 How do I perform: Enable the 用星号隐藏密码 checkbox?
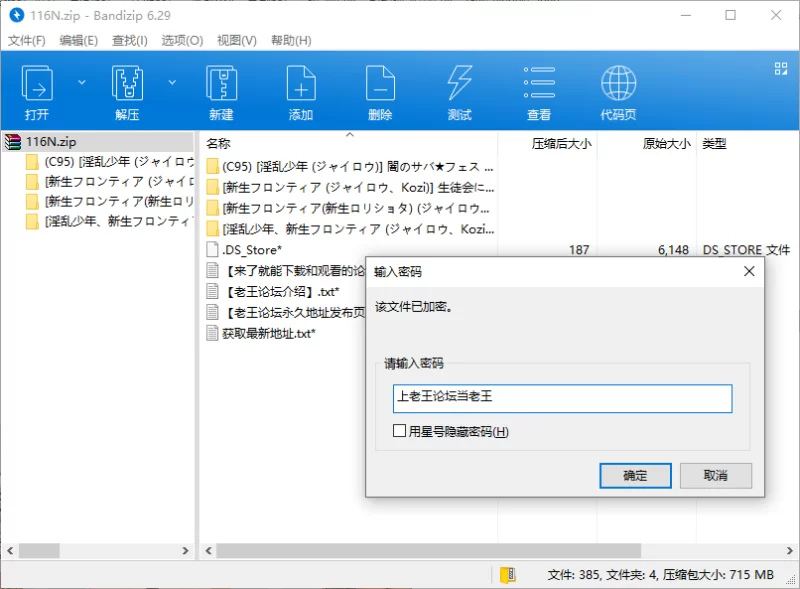coord(400,432)
